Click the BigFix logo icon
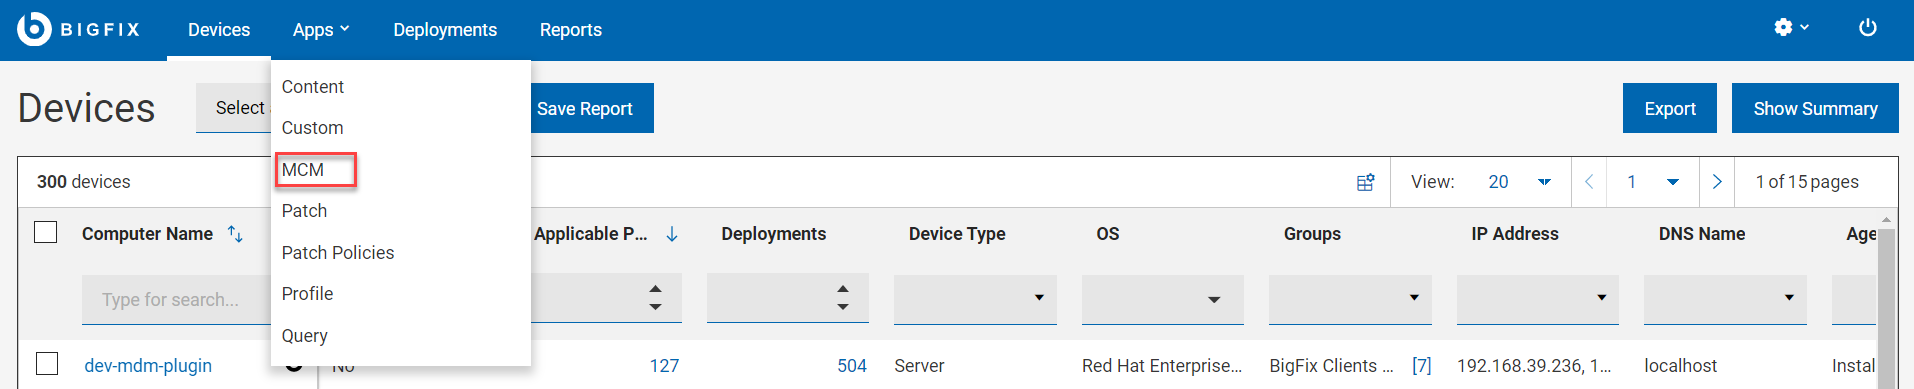 tap(34, 29)
